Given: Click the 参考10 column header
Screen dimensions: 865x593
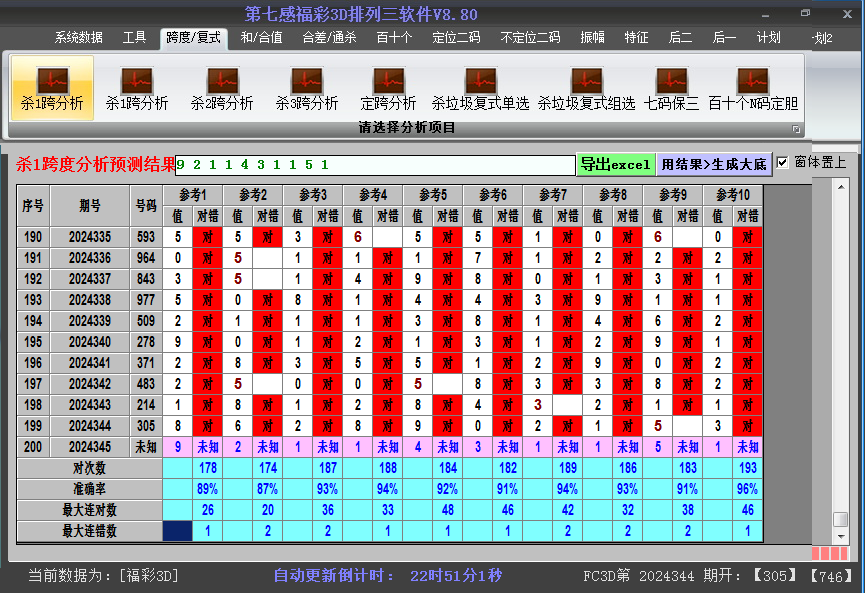Looking at the screenshot, I should 733,194.
